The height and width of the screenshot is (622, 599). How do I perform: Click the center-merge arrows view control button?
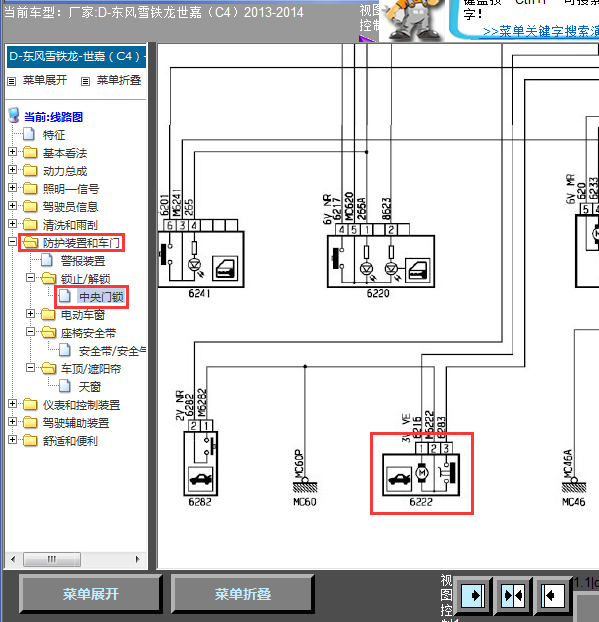pyautogui.click(x=513, y=595)
